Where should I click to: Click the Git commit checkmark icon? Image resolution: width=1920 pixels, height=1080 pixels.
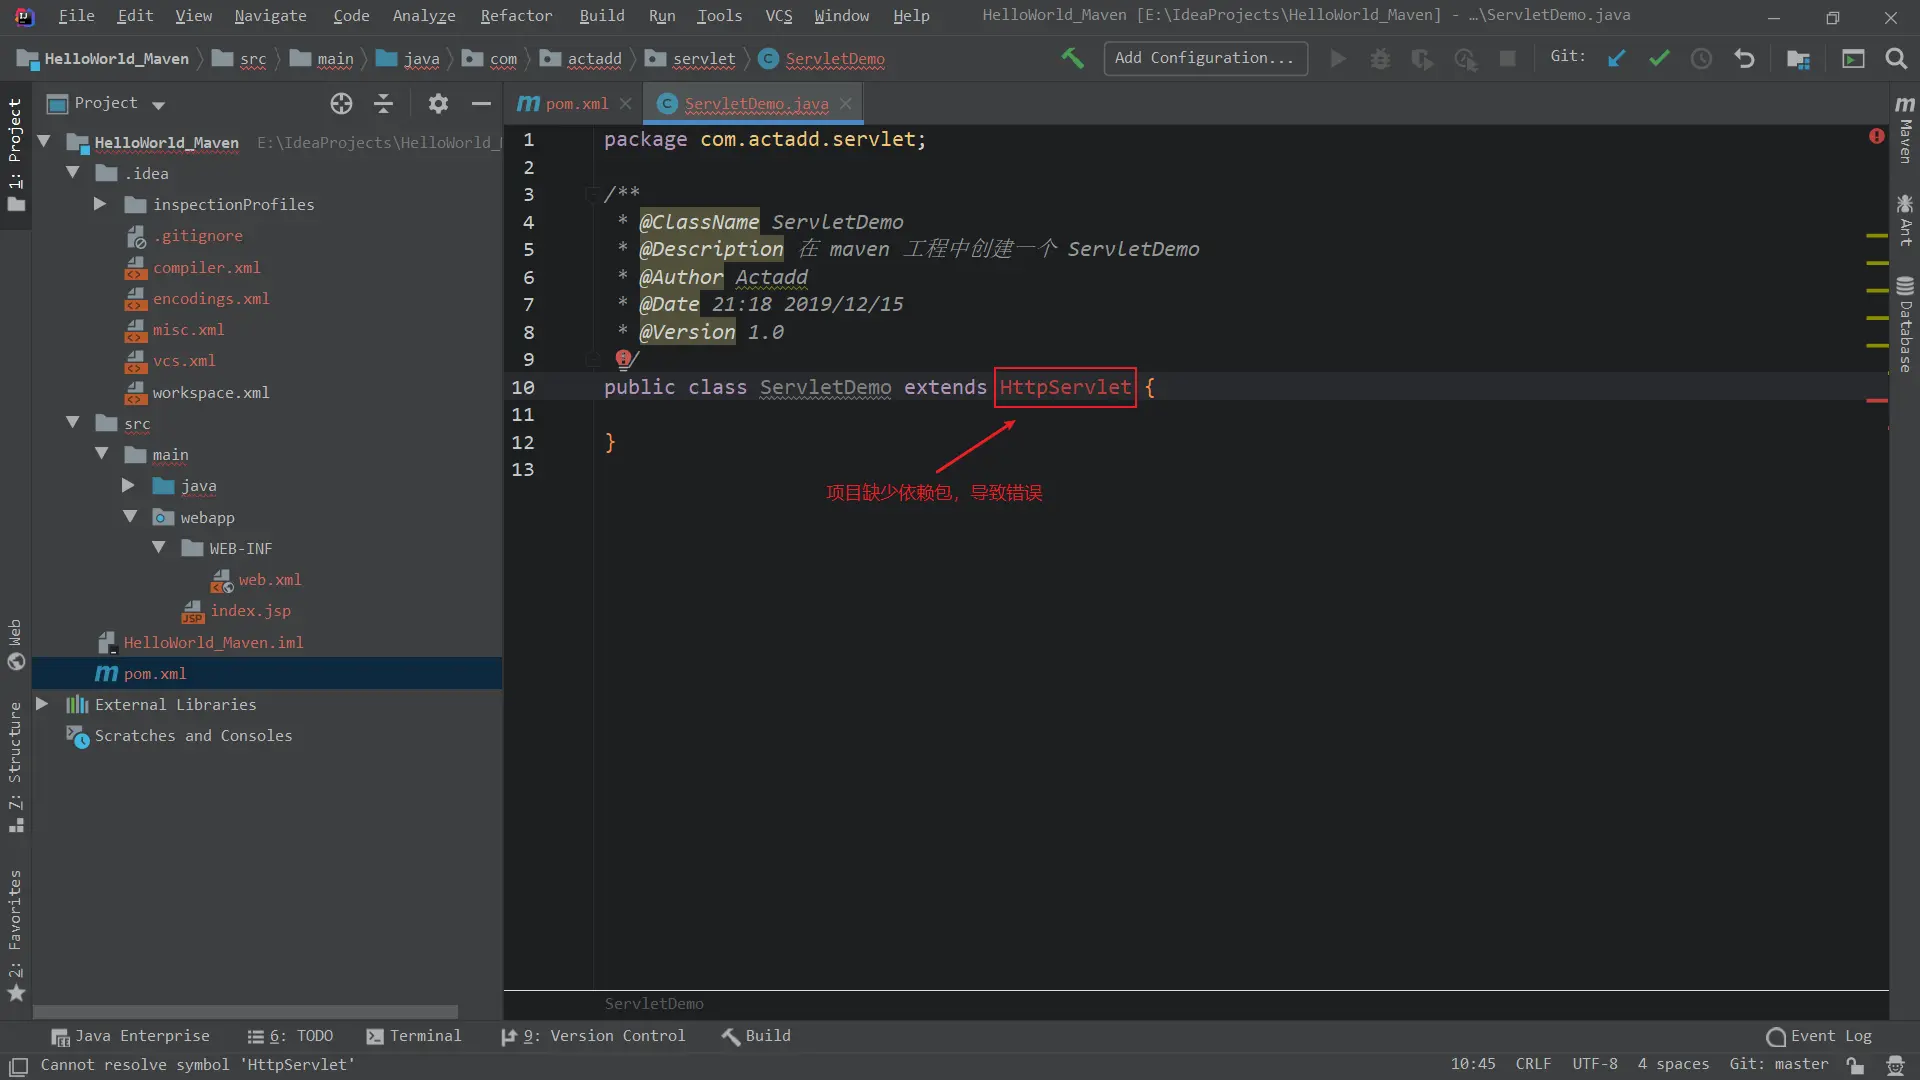pos(1659,59)
